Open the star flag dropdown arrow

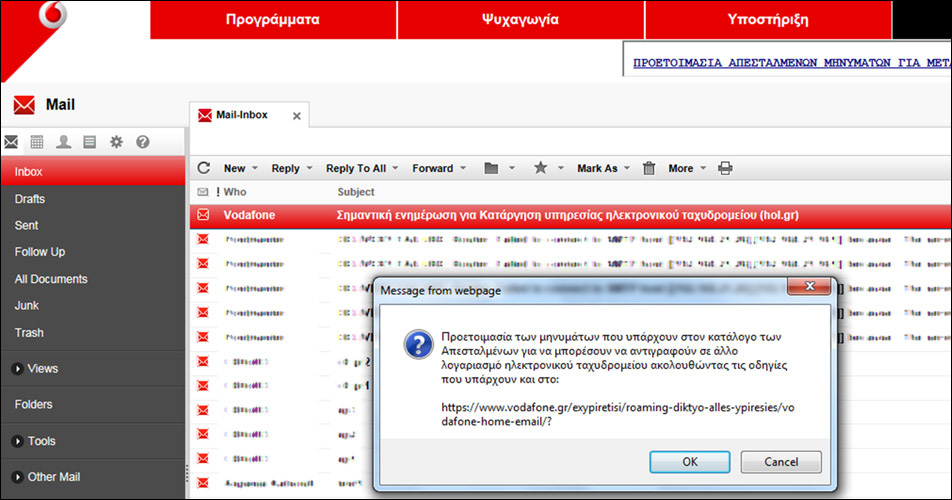(x=560, y=168)
